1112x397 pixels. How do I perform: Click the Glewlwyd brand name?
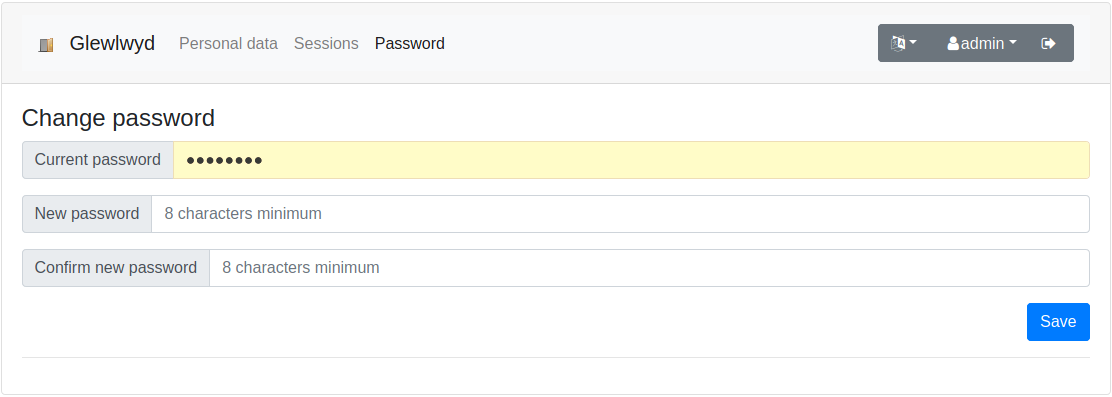(x=112, y=43)
